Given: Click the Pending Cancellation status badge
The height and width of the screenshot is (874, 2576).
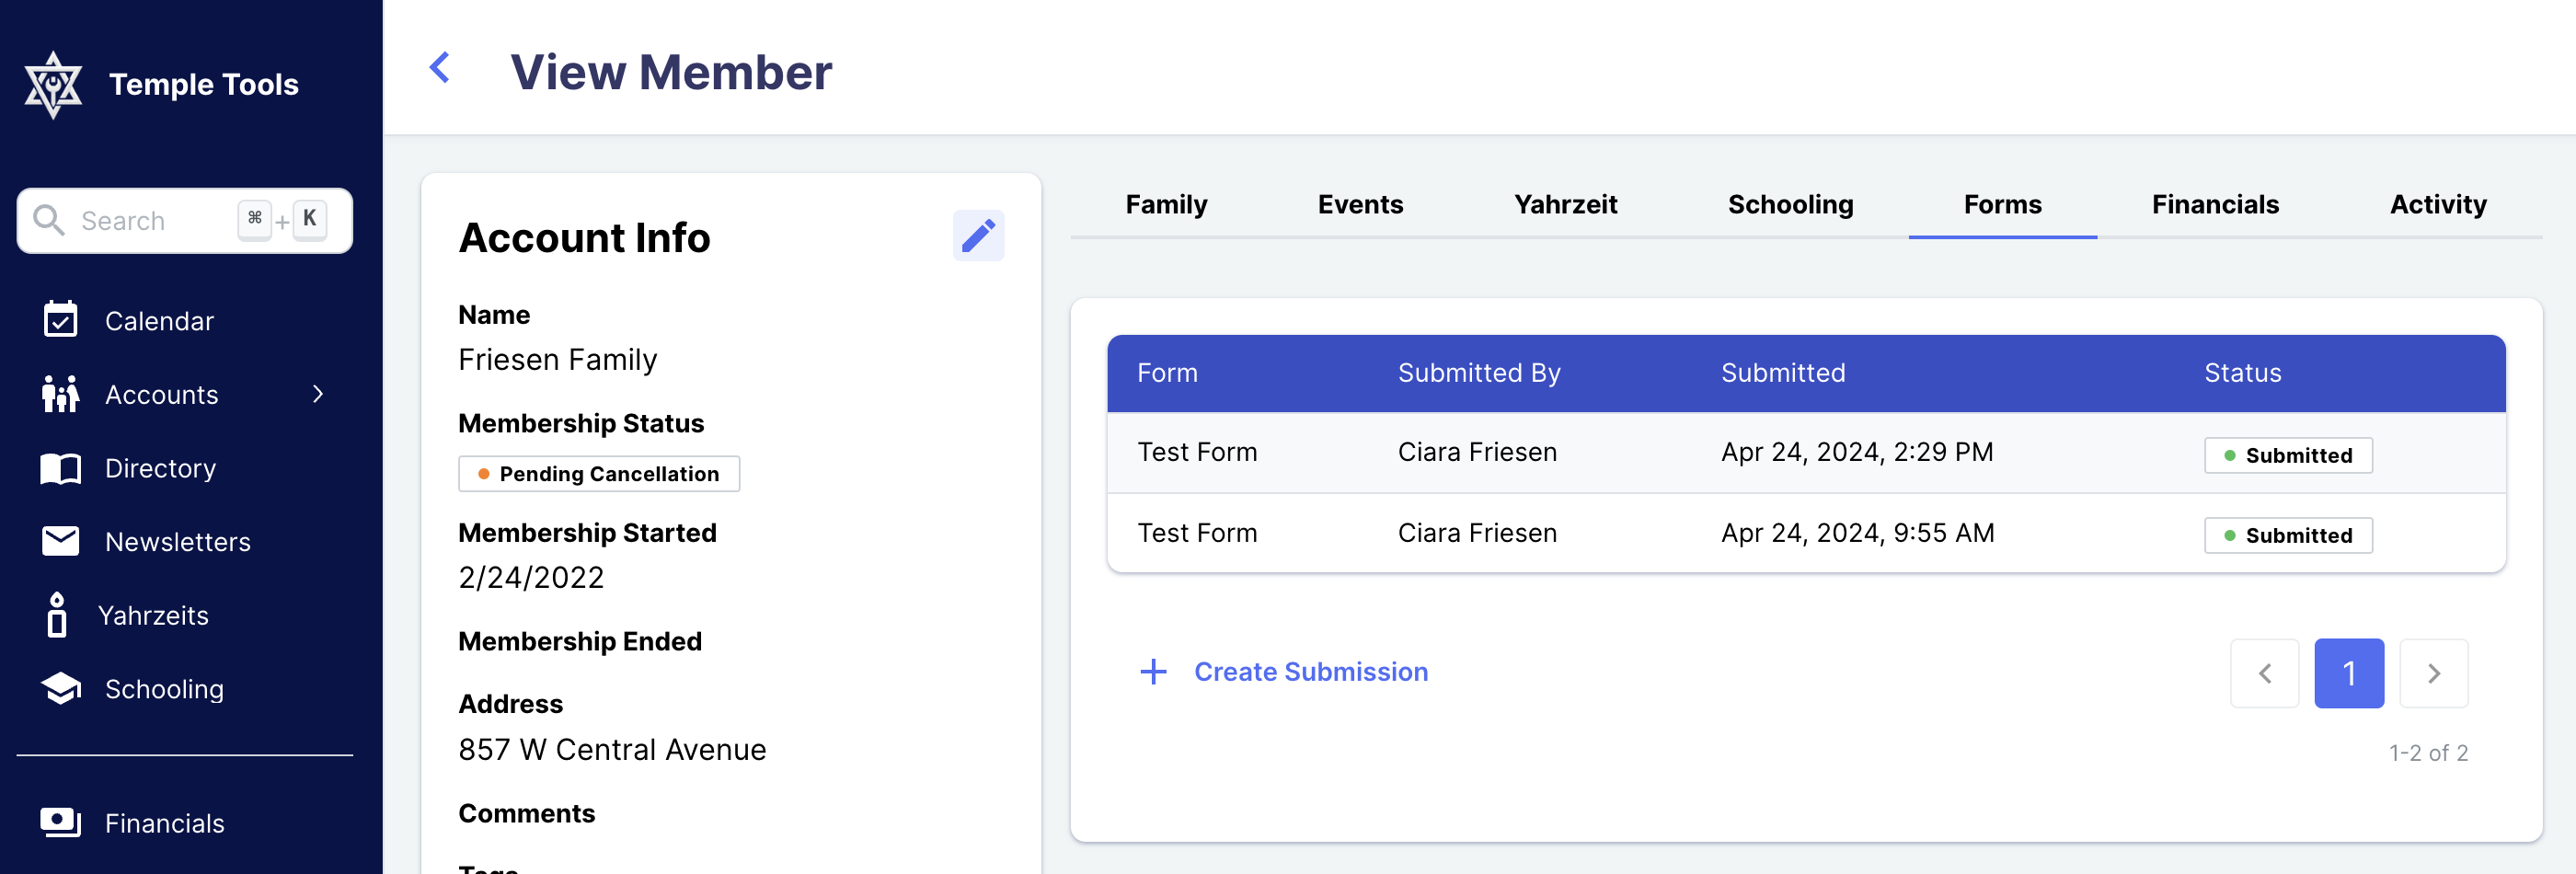Looking at the screenshot, I should click(x=599, y=474).
